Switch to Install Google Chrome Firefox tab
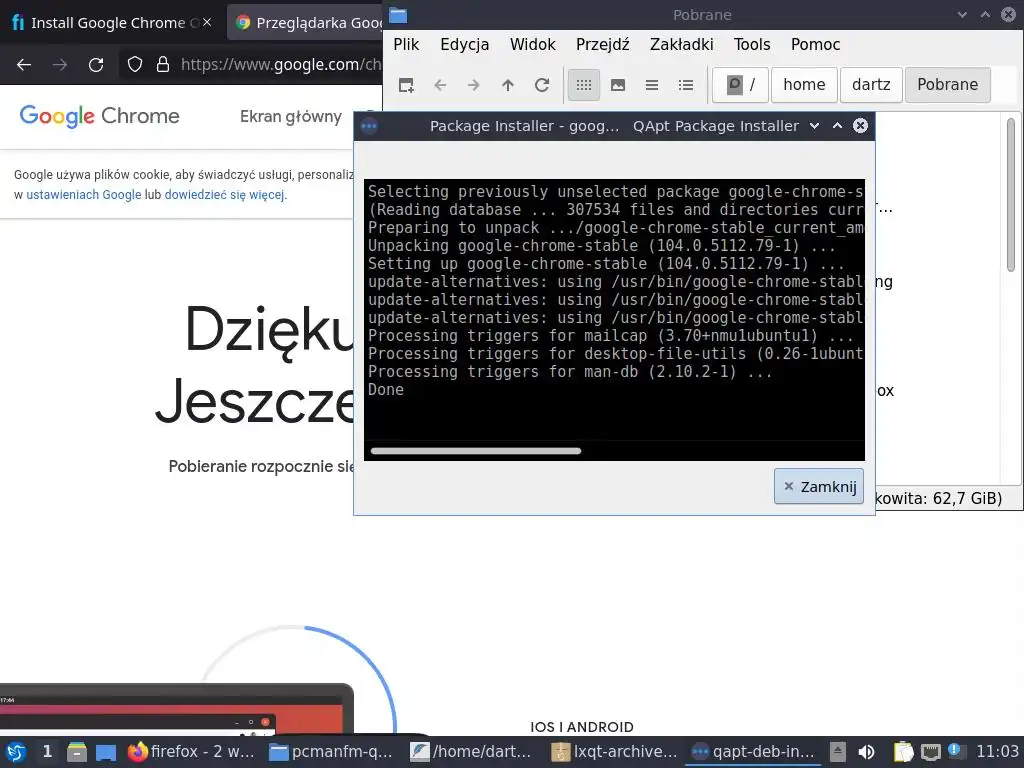 pyautogui.click(x=108, y=23)
